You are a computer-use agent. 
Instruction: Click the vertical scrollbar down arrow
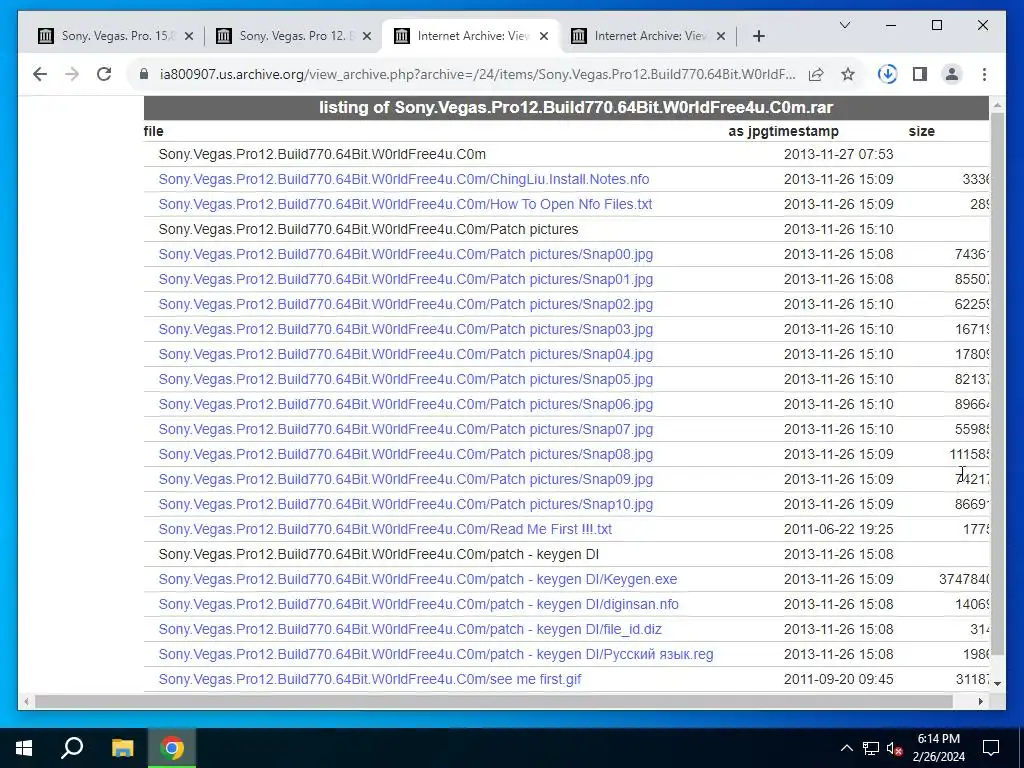coord(997,684)
